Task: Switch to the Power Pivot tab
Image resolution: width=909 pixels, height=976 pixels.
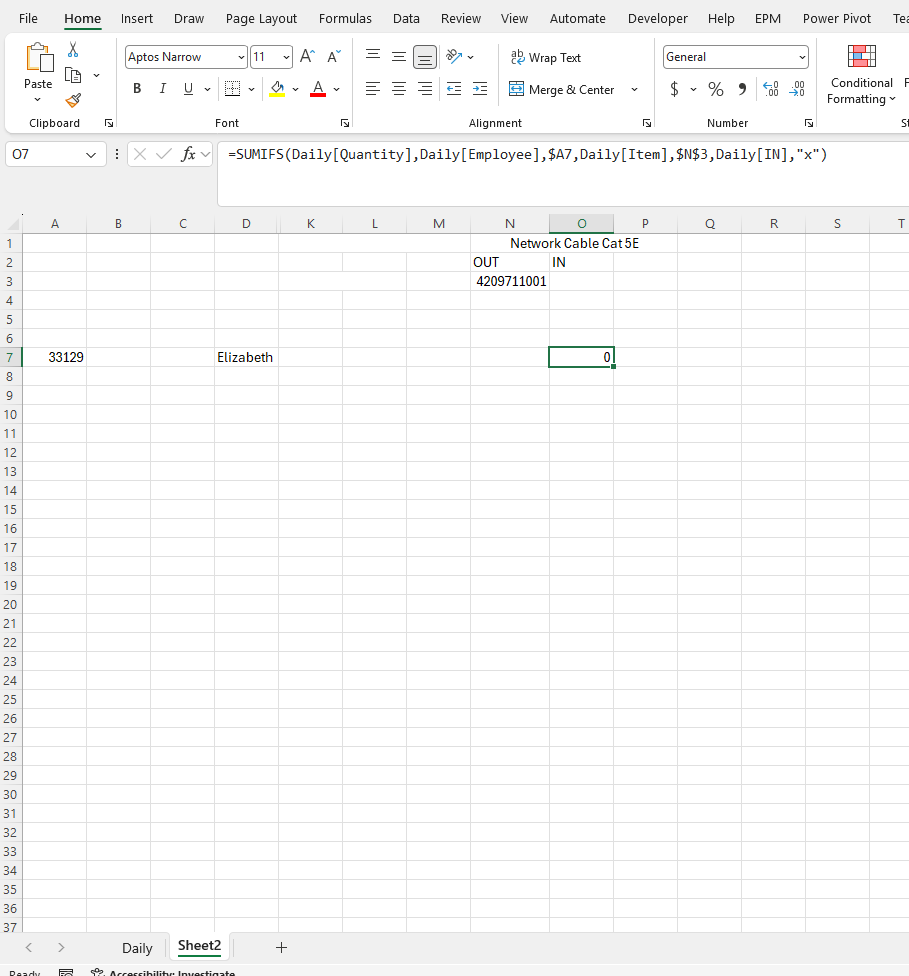Action: 837,19
